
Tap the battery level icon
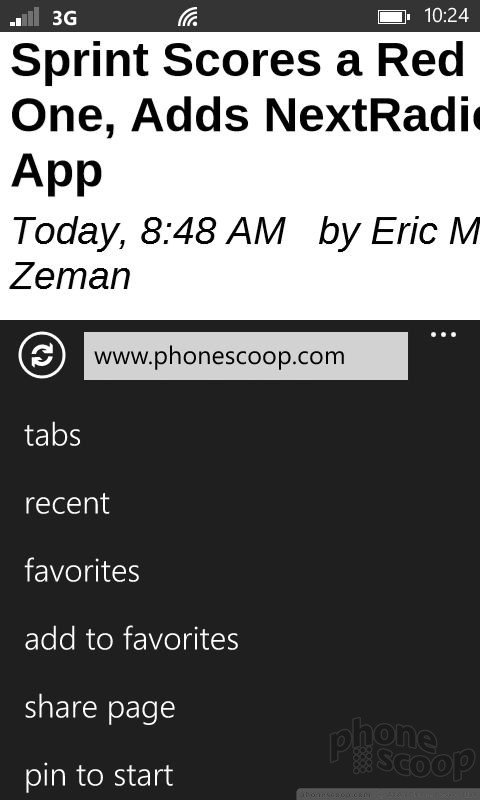[394, 17]
